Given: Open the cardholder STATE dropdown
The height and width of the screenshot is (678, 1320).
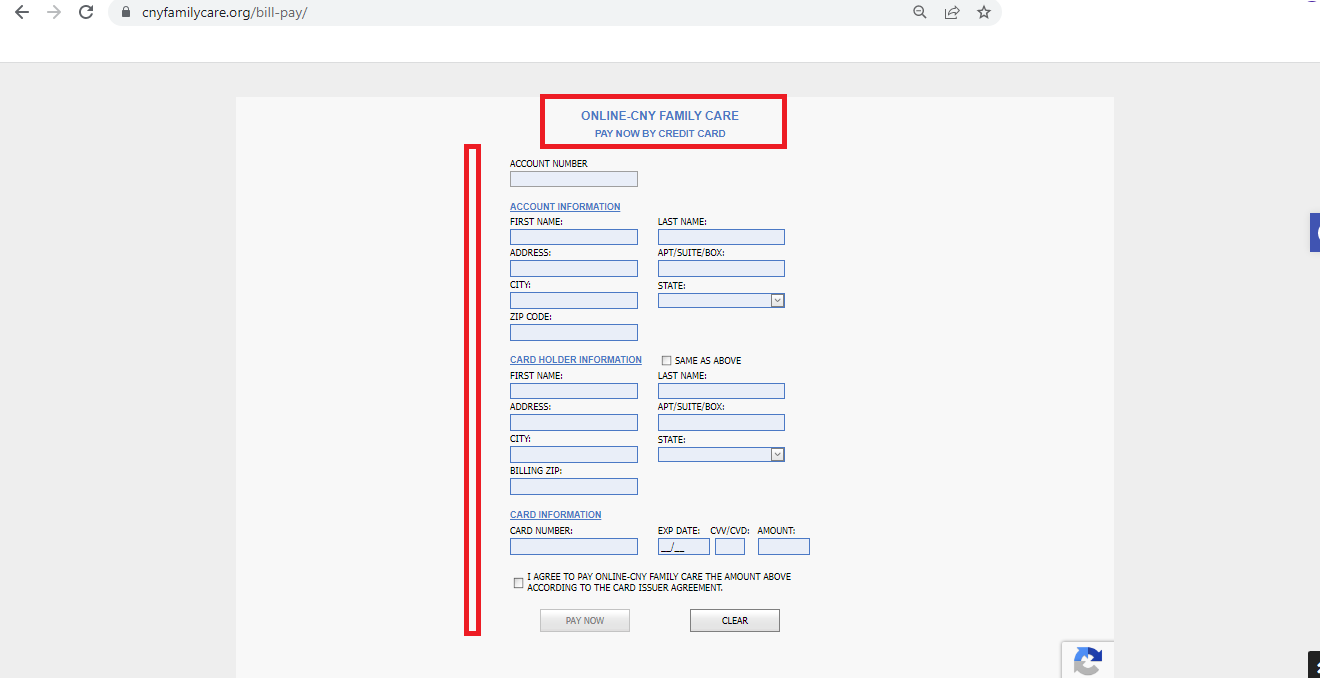Looking at the screenshot, I should point(777,454).
